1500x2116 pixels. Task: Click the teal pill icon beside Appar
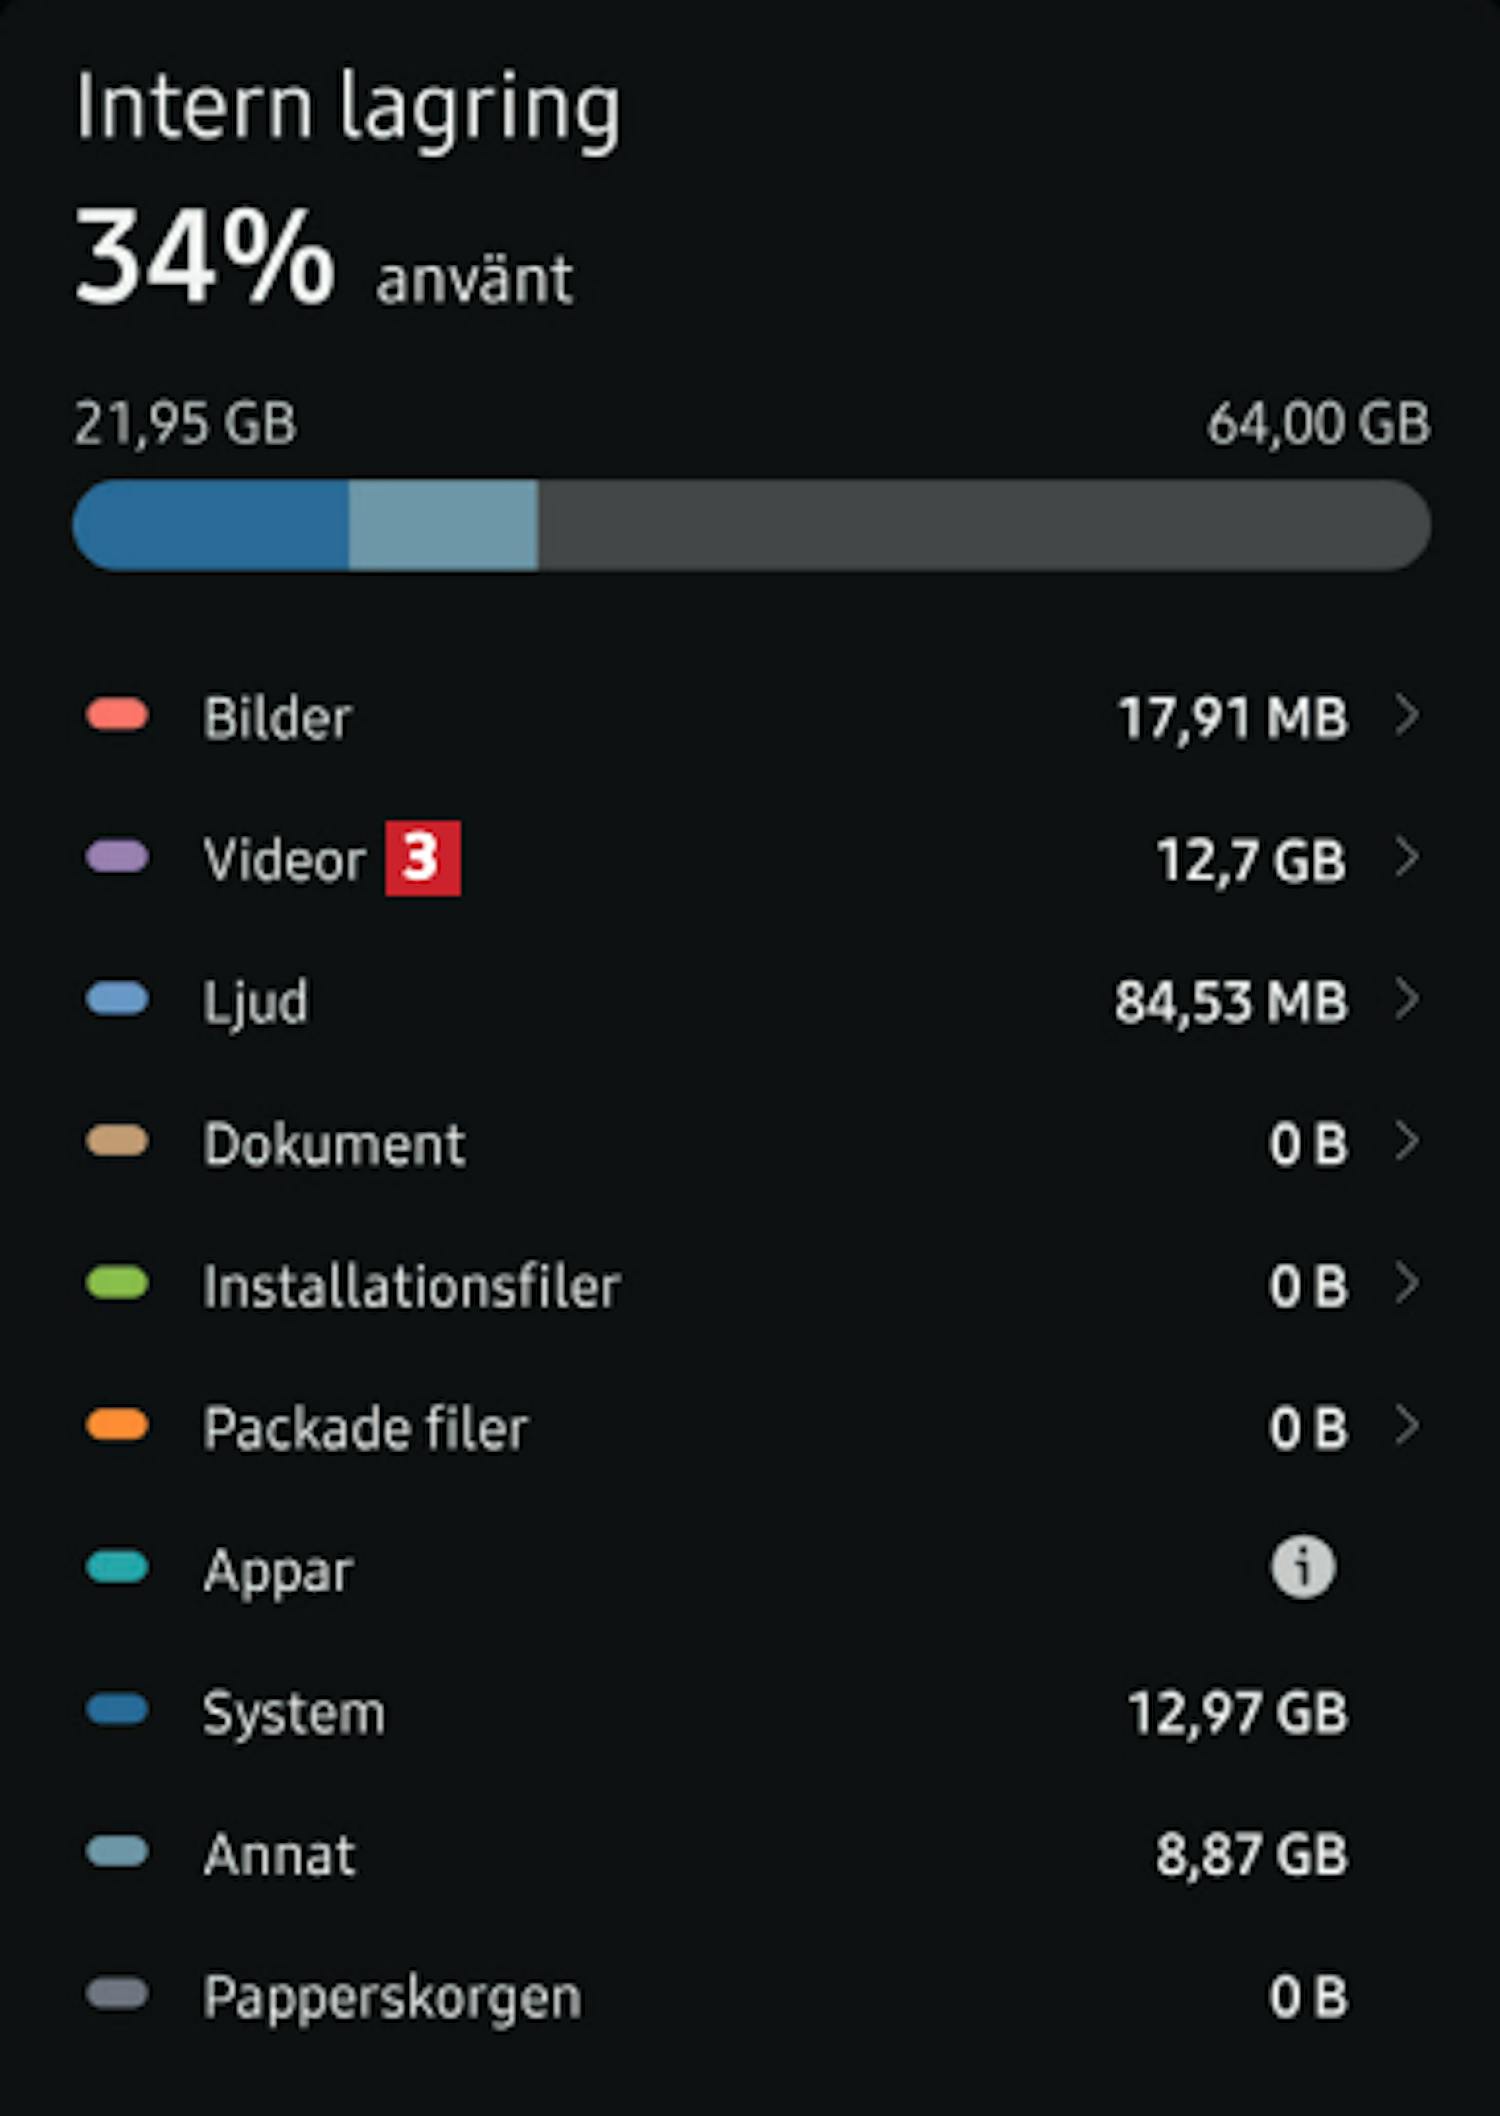pyautogui.click(x=117, y=1568)
